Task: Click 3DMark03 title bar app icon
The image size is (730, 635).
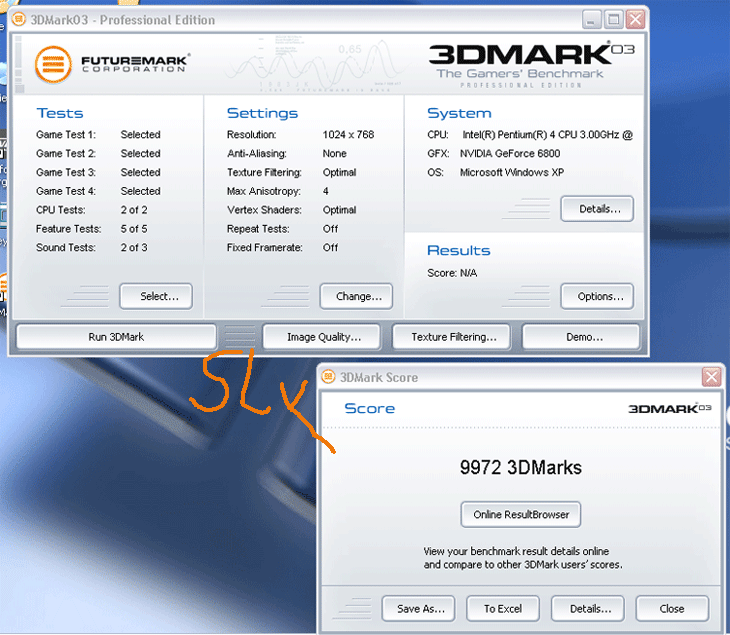Action: pos(19,20)
